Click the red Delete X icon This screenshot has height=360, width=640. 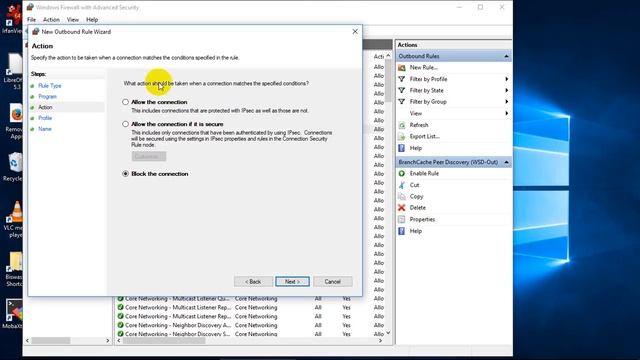tap(402, 208)
